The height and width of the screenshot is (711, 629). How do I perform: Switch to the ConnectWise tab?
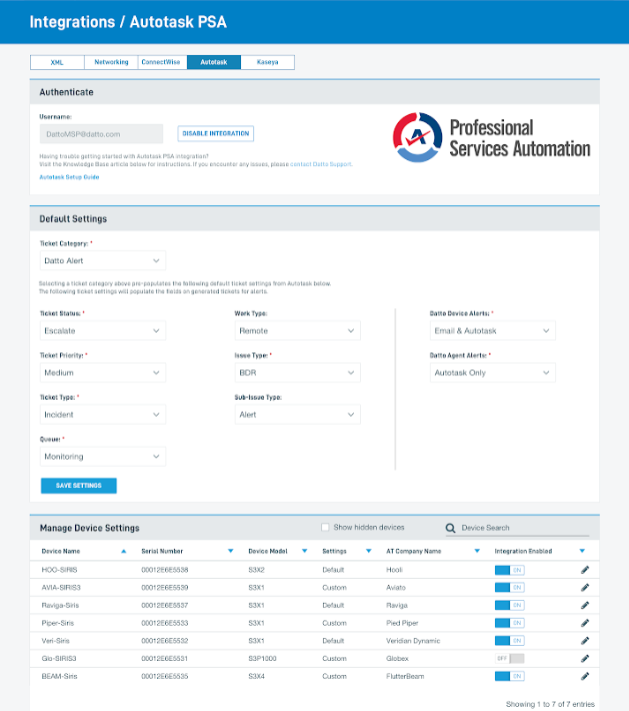(x=162, y=62)
